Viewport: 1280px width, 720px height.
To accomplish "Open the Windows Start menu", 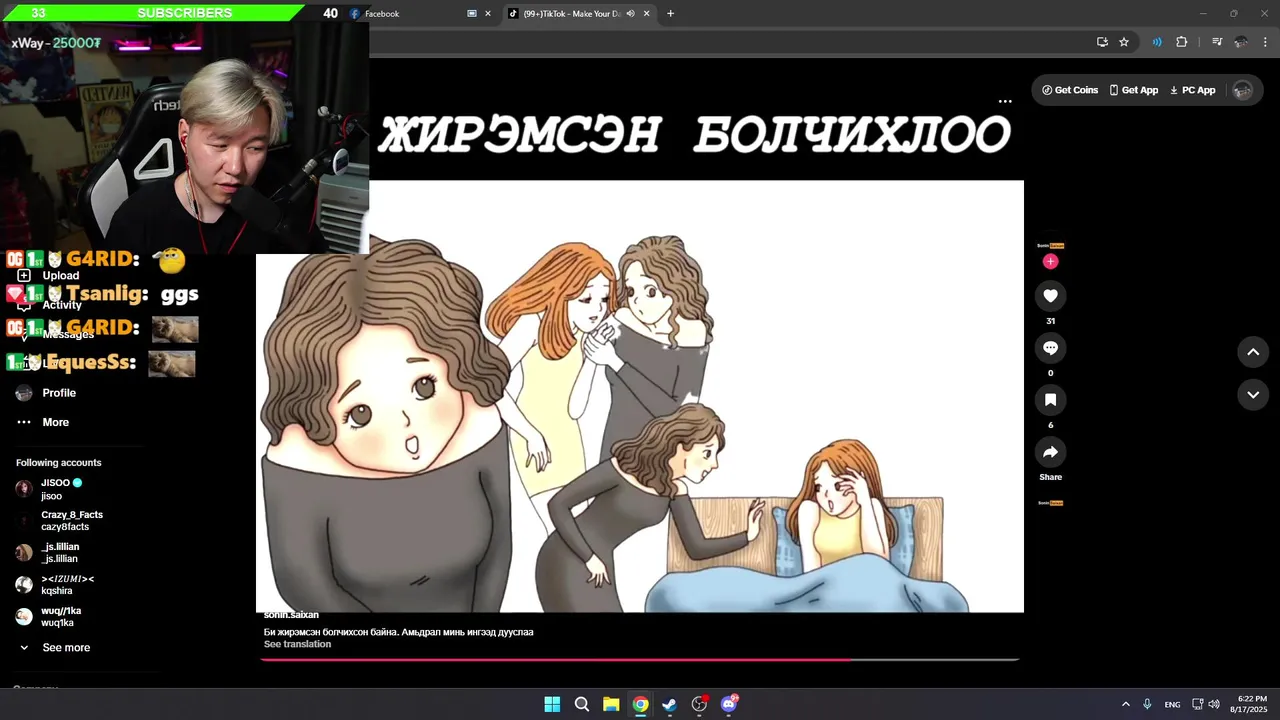I will 552,704.
